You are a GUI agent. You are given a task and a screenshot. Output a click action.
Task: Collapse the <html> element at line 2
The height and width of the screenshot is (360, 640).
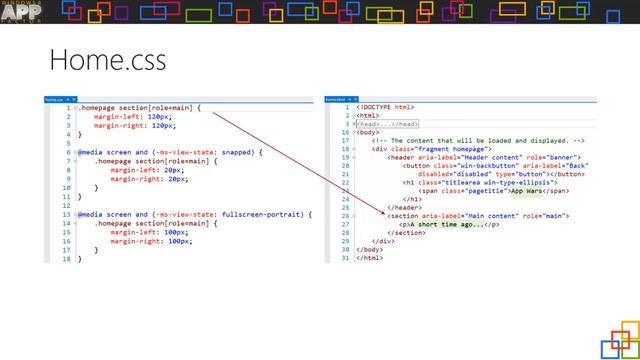(354, 116)
